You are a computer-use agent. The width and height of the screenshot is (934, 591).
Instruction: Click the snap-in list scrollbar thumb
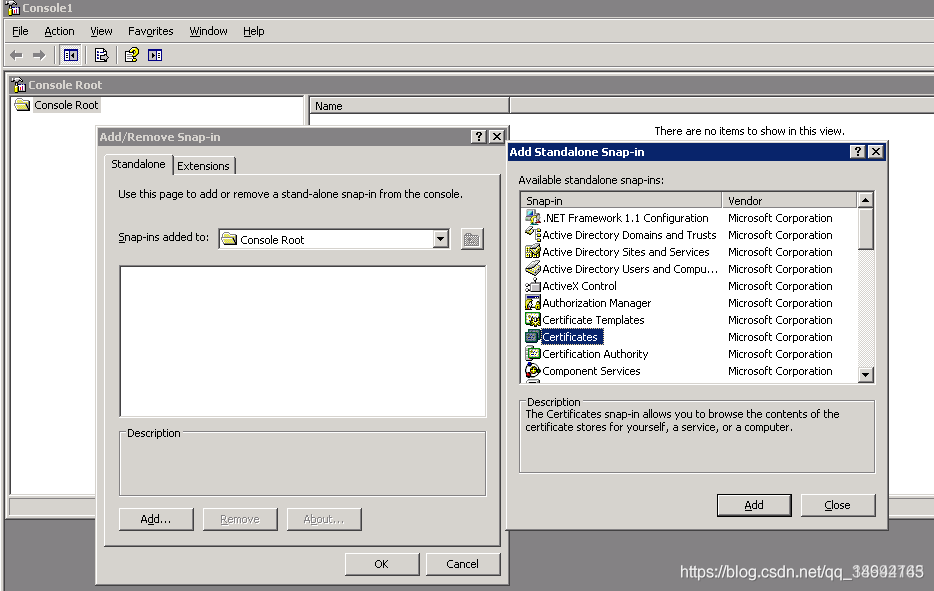[865, 228]
